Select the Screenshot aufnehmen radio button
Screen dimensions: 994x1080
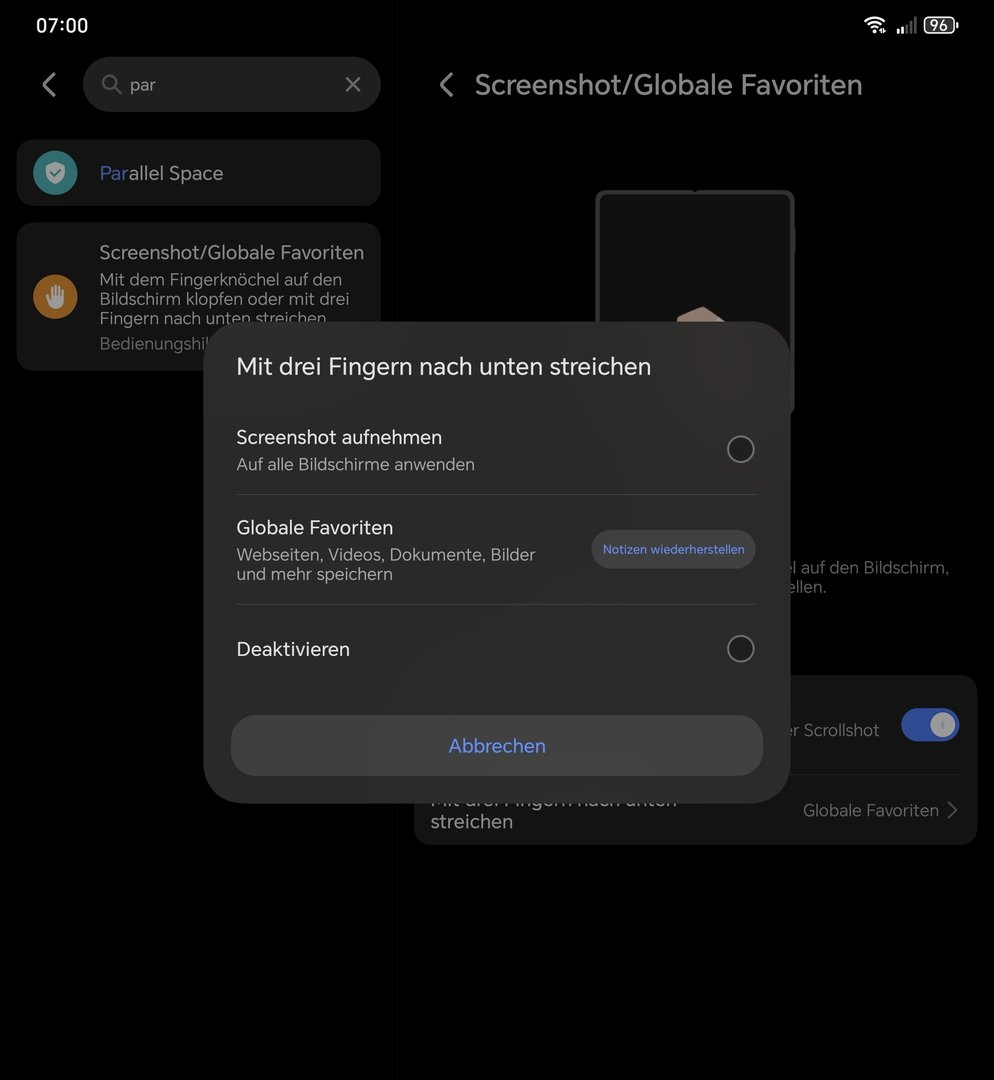tap(740, 450)
